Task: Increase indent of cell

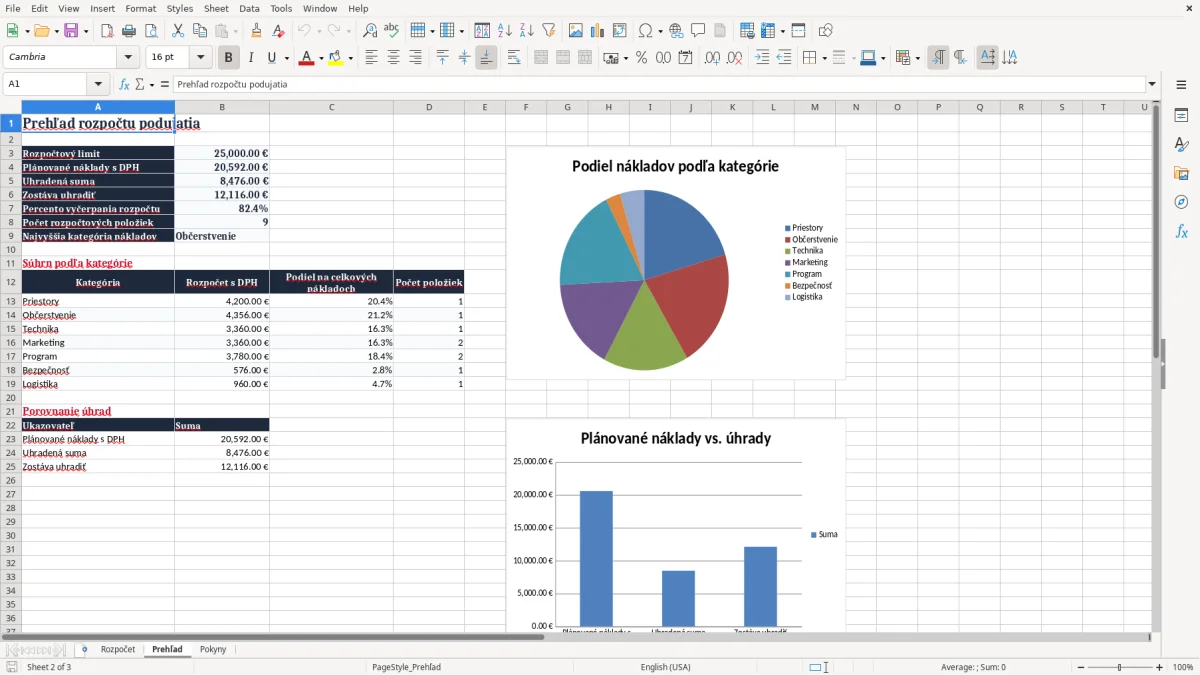Action: click(762, 58)
